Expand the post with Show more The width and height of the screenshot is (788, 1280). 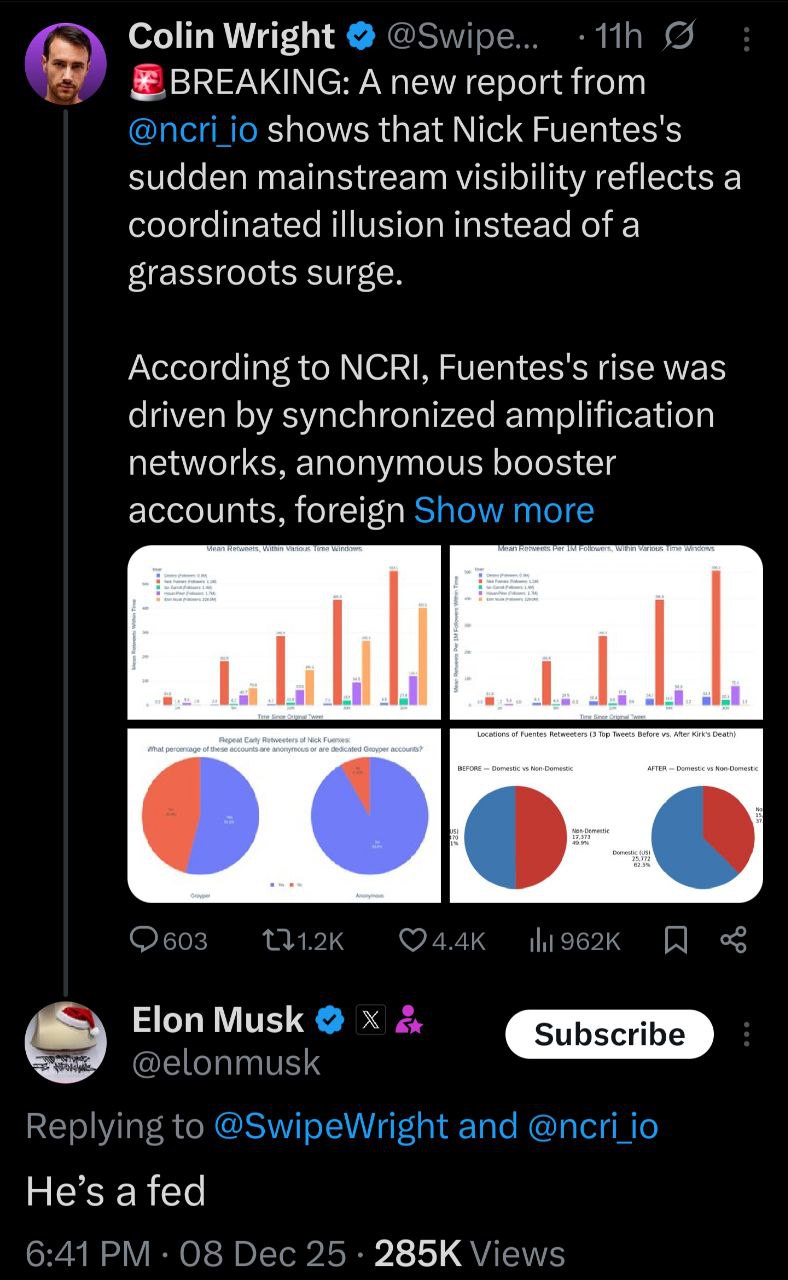pyautogui.click(x=504, y=510)
